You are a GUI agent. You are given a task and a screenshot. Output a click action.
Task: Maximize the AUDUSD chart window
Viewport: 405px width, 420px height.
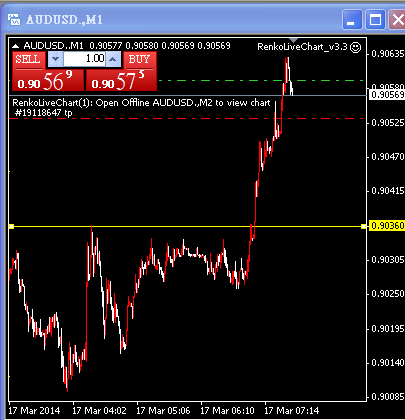[x=375, y=20]
